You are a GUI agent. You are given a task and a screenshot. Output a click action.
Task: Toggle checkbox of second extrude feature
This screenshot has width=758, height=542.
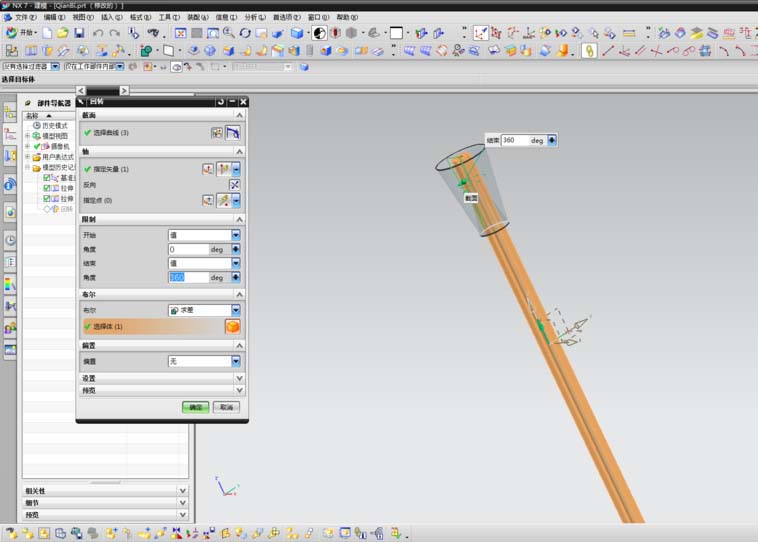tap(47, 199)
